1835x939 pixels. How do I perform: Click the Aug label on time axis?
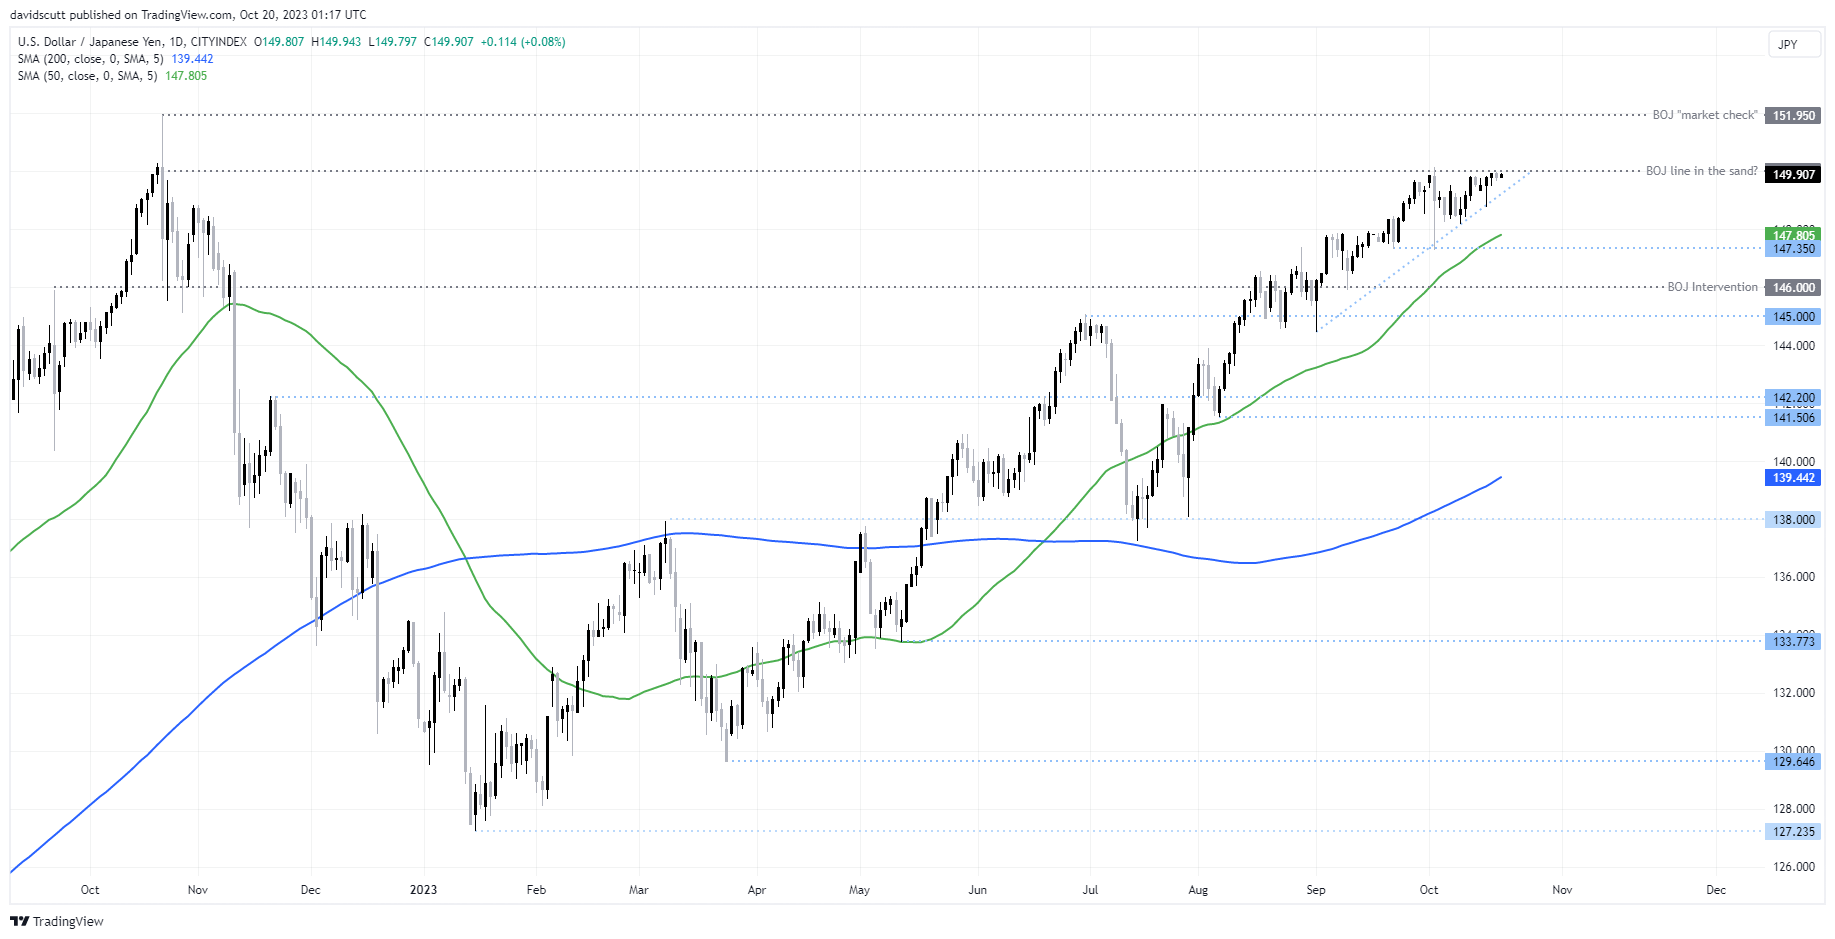1198,890
